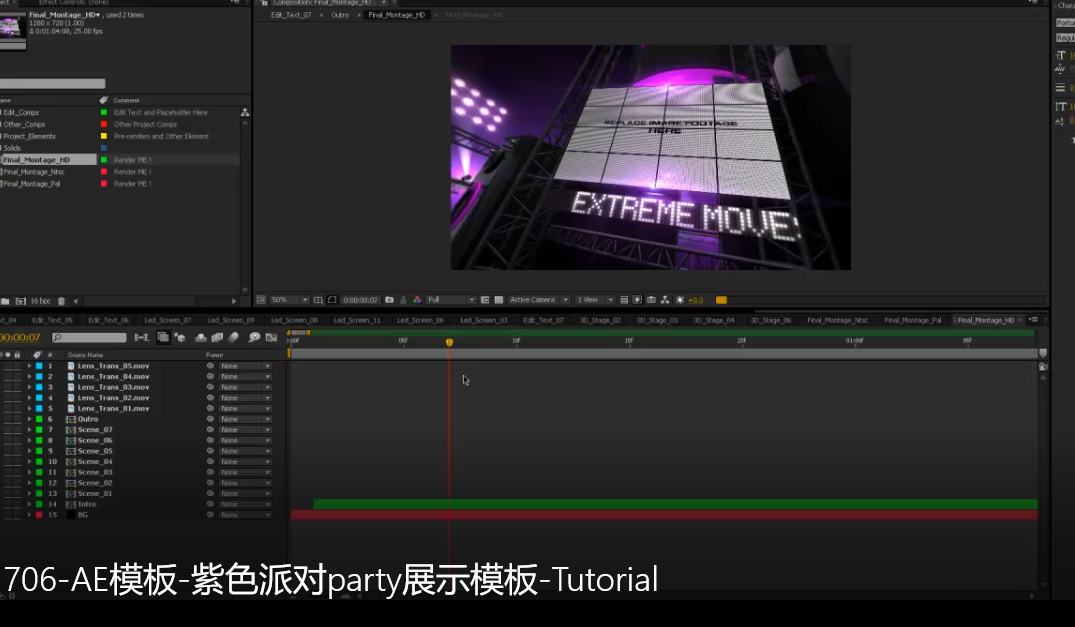Viewport: 1075px width, 627px height.
Task: Click the Edit_Text_07 breadcrumb in viewer
Action: pyautogui.click(x=291, y=15)
